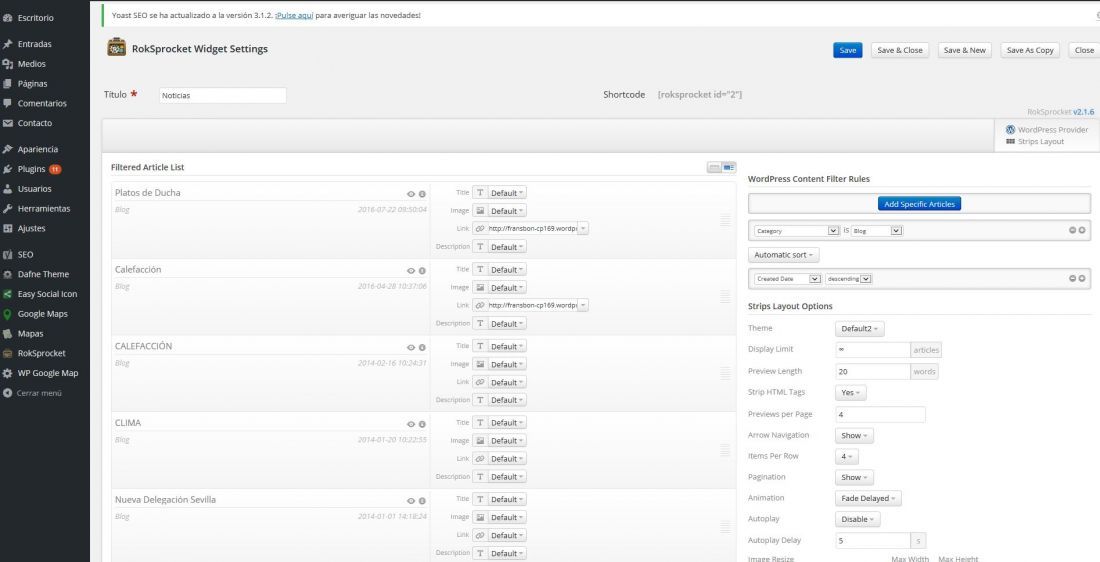Open the Strip HTML Tags Yes dropdown

click(x=851, y=393)
